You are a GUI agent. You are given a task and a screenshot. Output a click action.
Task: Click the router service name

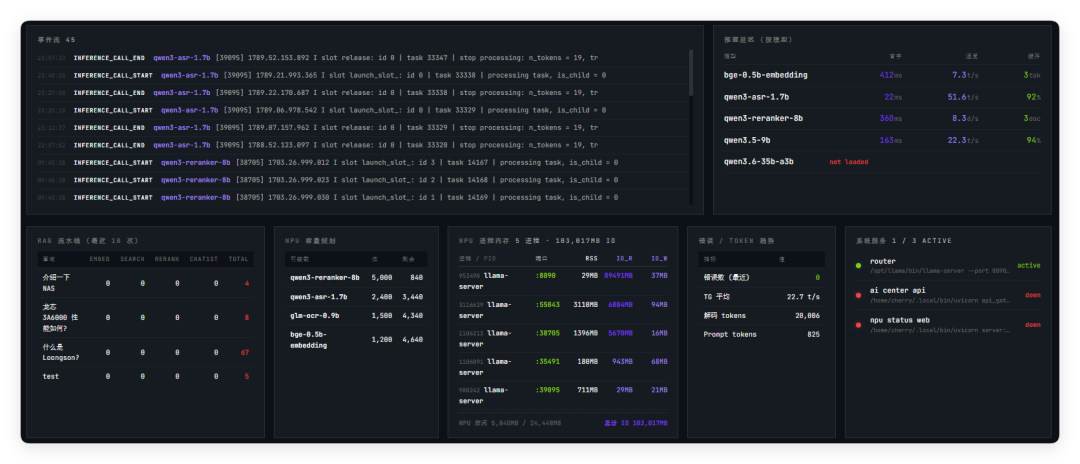pyautogui.click(x=882, y=262)
